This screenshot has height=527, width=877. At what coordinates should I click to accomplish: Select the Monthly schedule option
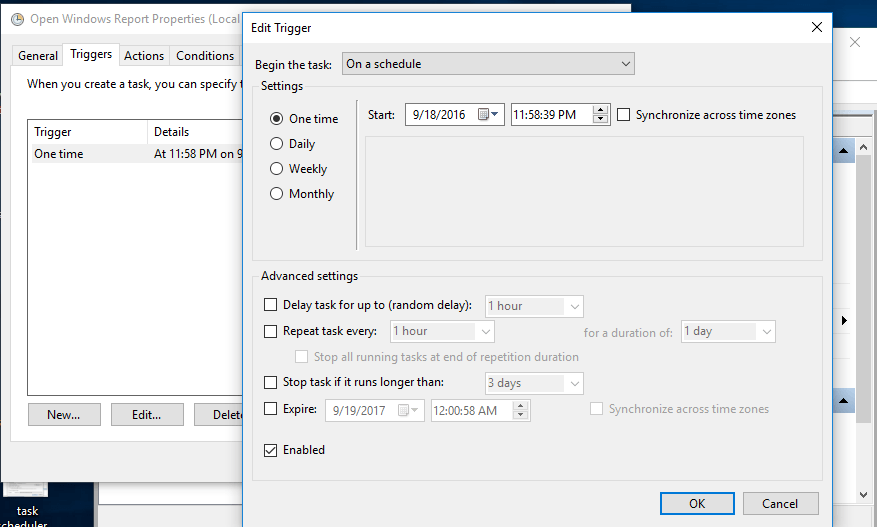[x=276, y=194]
